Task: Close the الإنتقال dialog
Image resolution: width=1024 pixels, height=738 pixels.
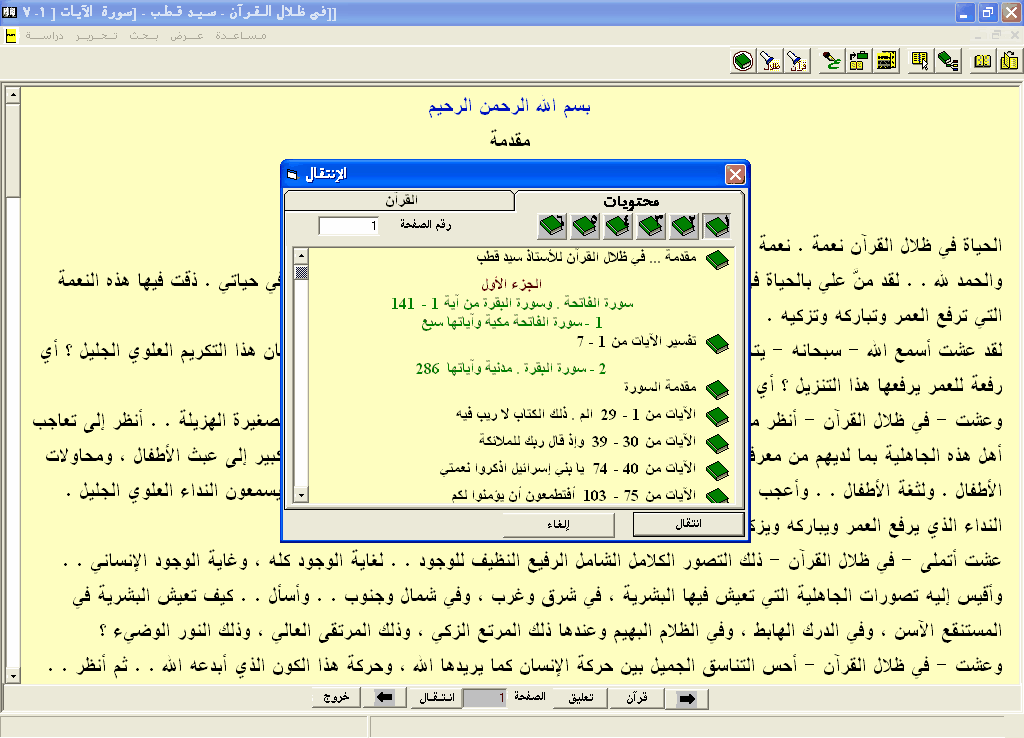Action: pos(735,174)
